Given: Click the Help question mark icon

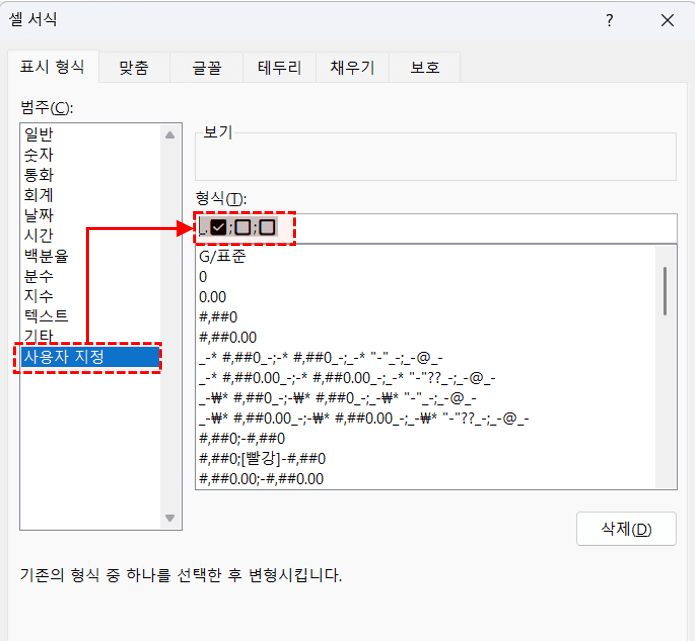Looking at the screenshot, I should 609,21.
